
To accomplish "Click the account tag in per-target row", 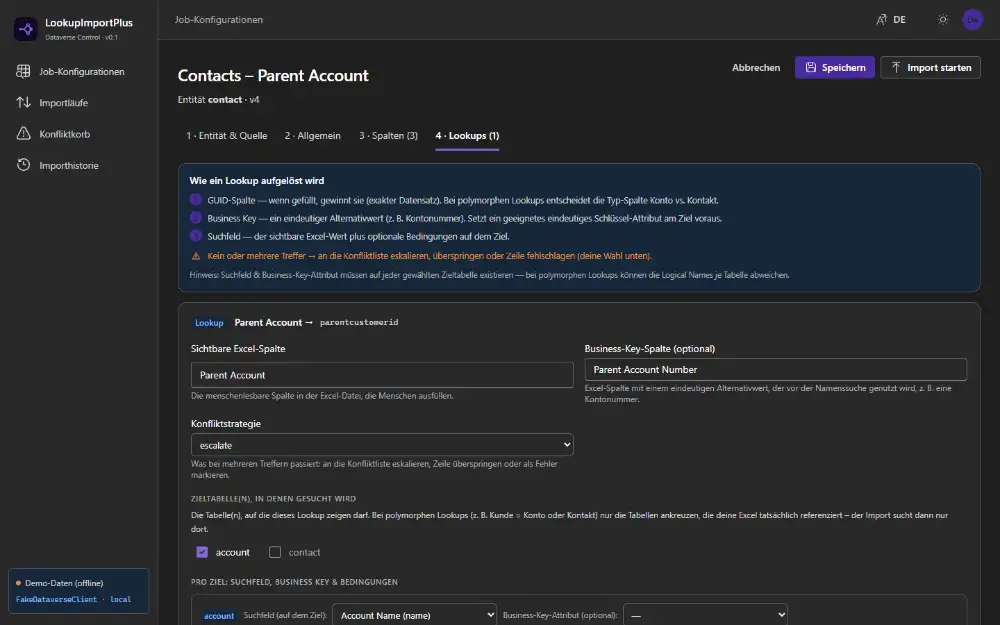I will click(x=219, y=615).
